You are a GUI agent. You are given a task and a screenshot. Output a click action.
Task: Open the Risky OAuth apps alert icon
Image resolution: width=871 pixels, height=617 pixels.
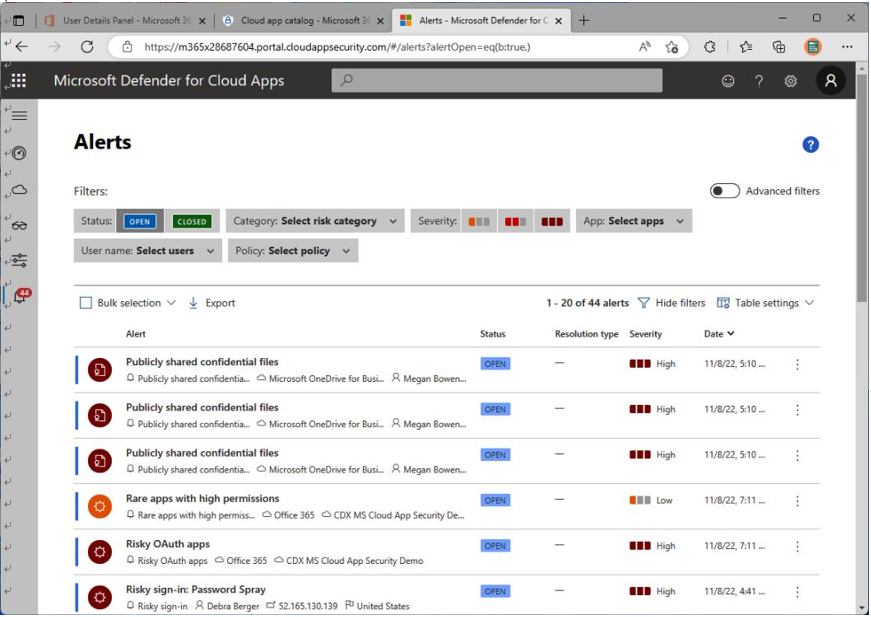point(100,551)
